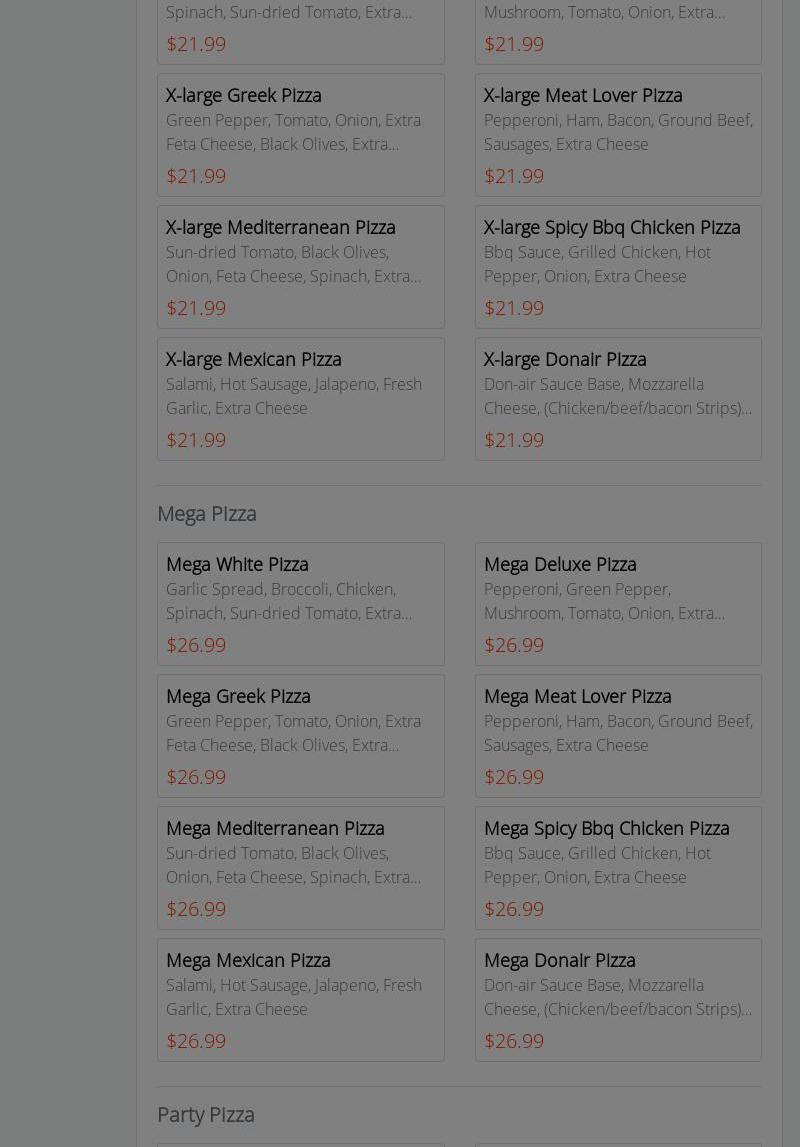800x1147 pixels.
Task: Open the Mega Meat Lover Pizza item
Action: 618,736
